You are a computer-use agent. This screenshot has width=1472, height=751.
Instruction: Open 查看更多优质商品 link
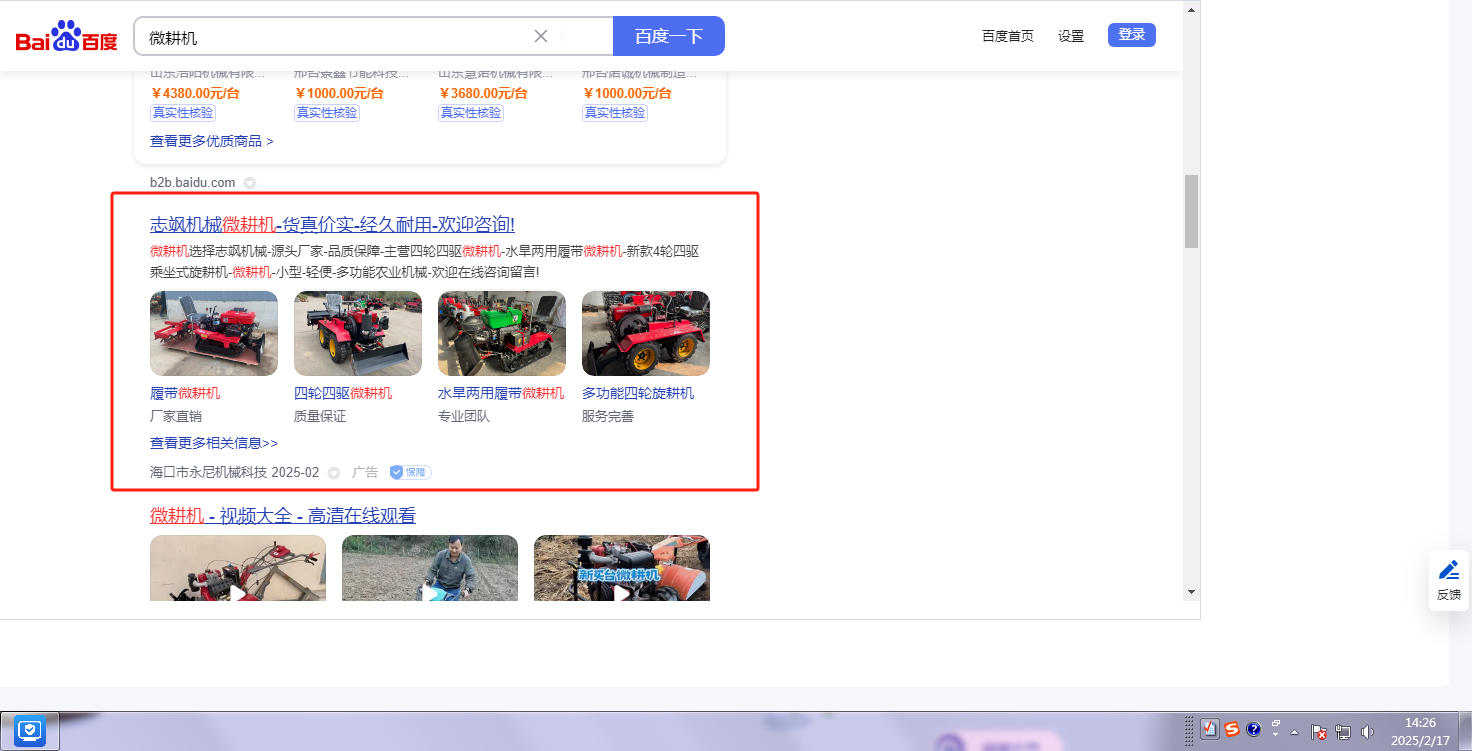[212, 141]
